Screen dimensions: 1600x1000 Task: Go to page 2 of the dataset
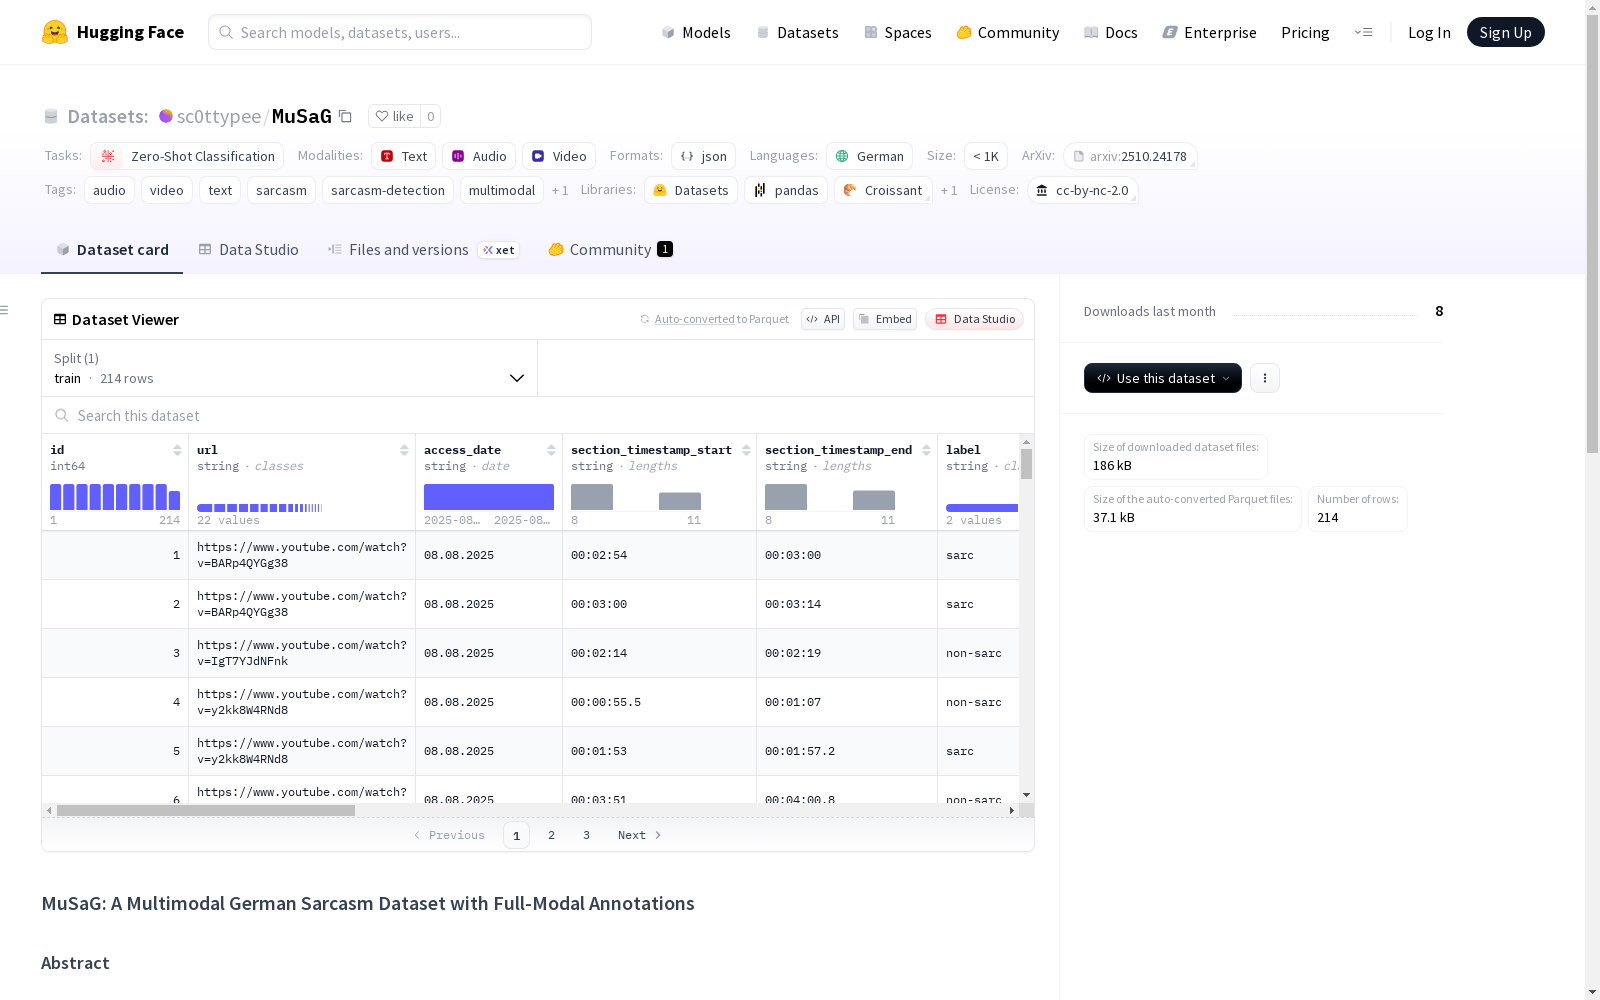[551, 835]
